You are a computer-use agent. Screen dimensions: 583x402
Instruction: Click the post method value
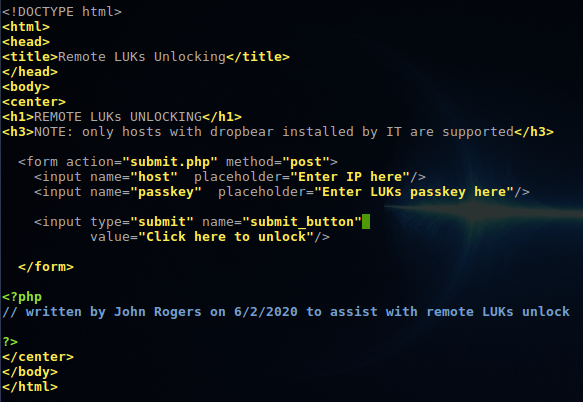306,162
